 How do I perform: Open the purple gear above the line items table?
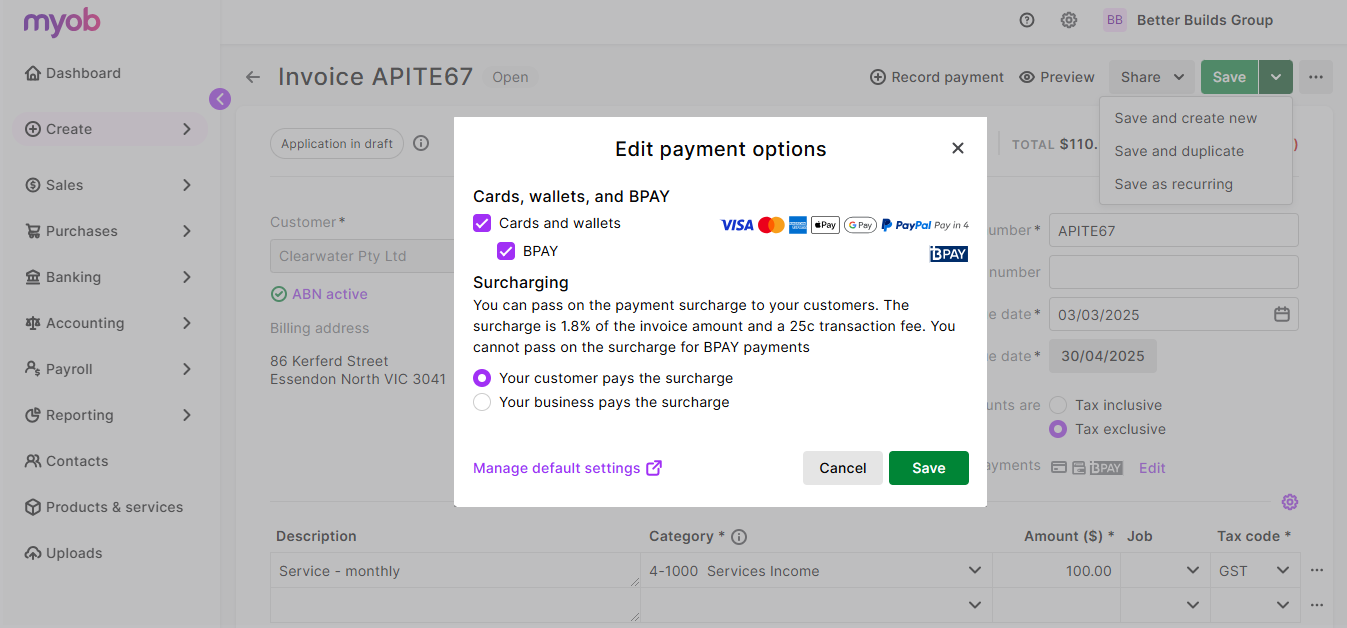1290,501
